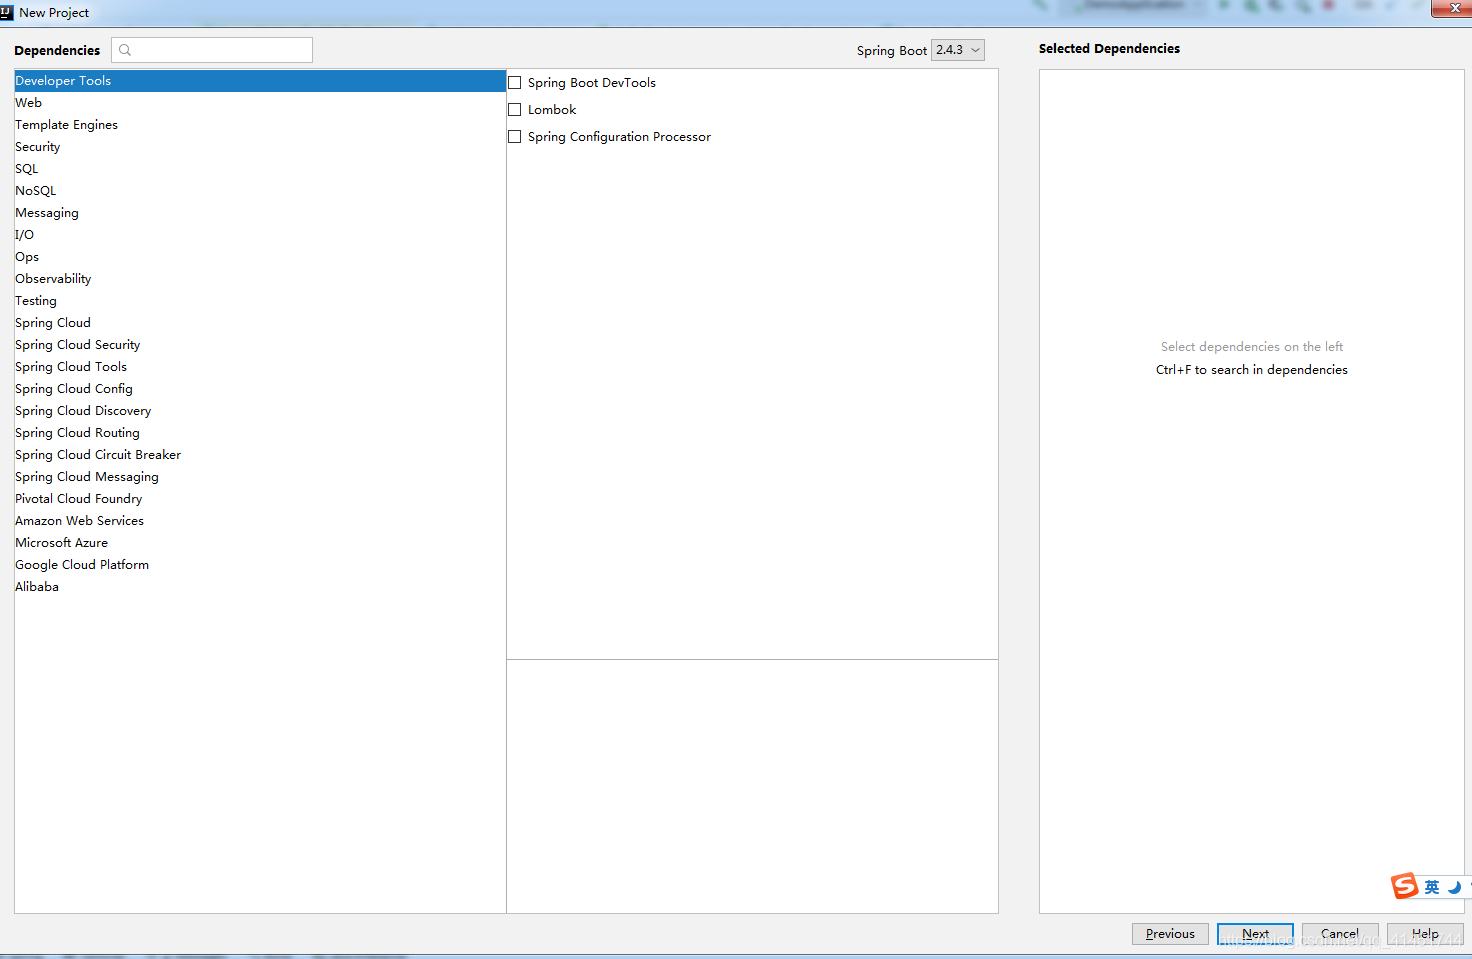Viewport: 1472px width, 959px height.
Task: Toggle the Sogou English/Chinese mode indicator
Action: click(1432, 887)
